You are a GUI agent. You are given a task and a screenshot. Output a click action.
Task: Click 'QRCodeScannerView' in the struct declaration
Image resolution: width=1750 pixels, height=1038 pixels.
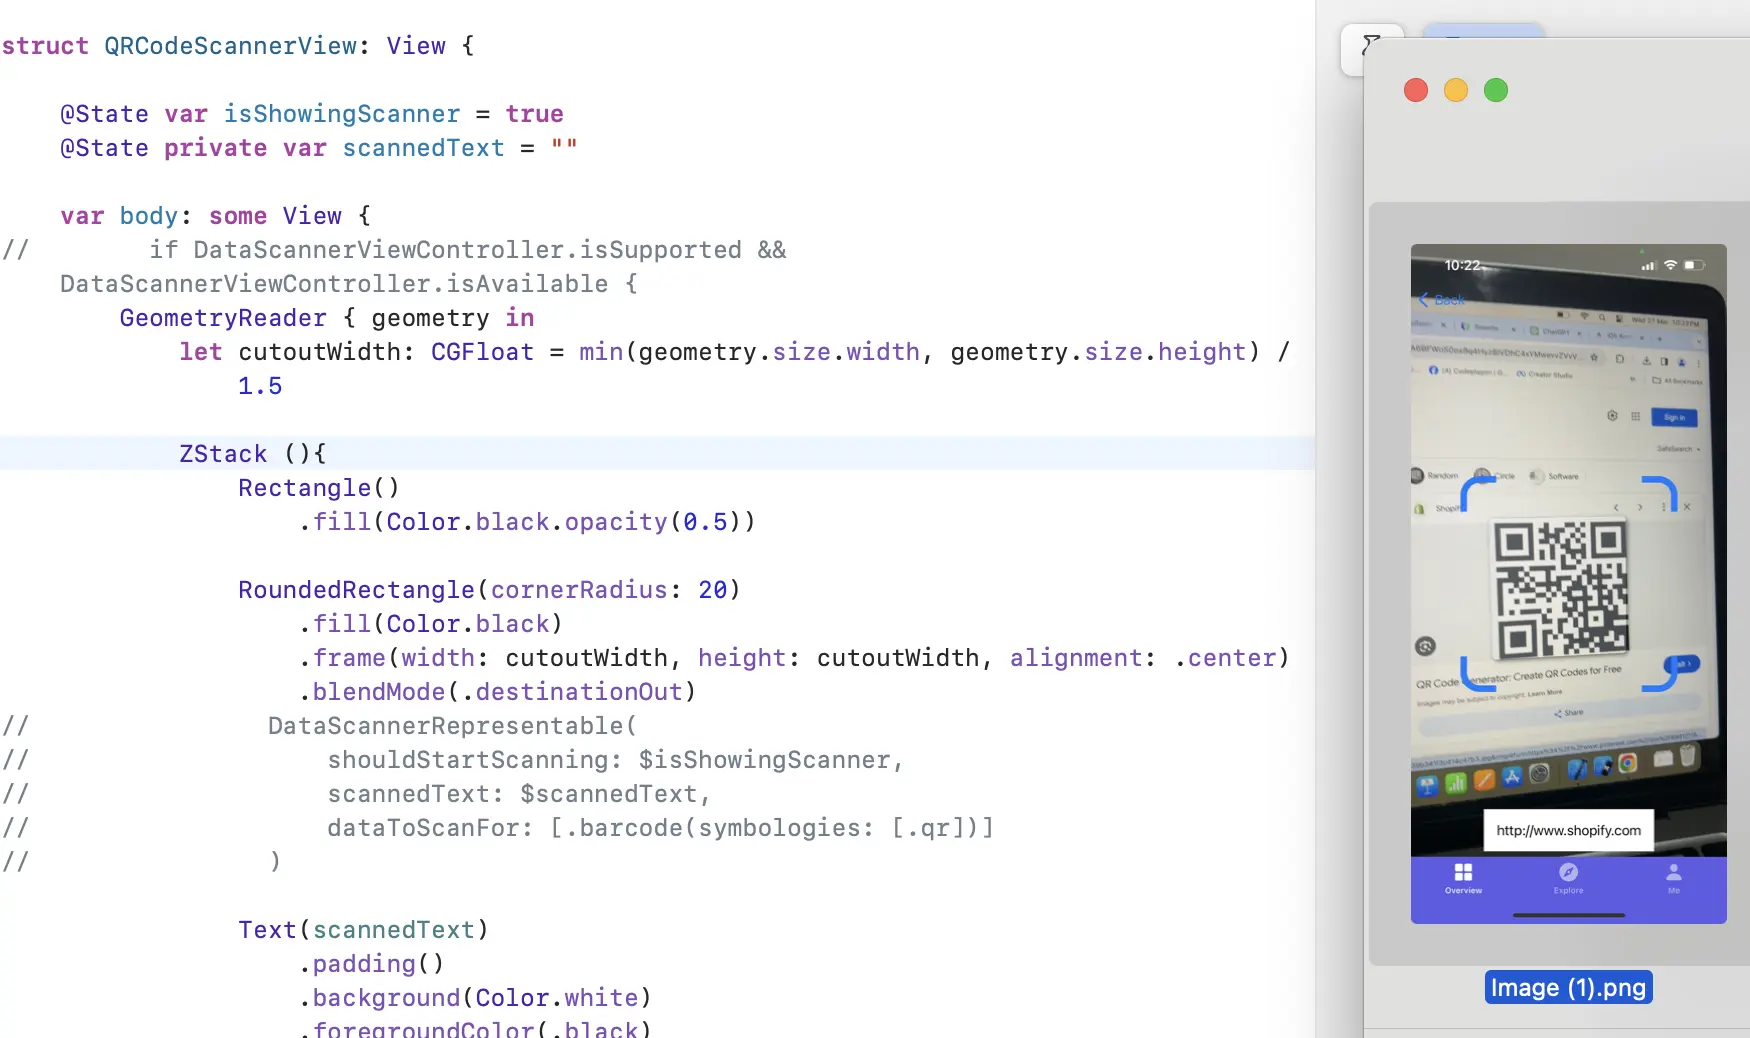pos(230,46)
